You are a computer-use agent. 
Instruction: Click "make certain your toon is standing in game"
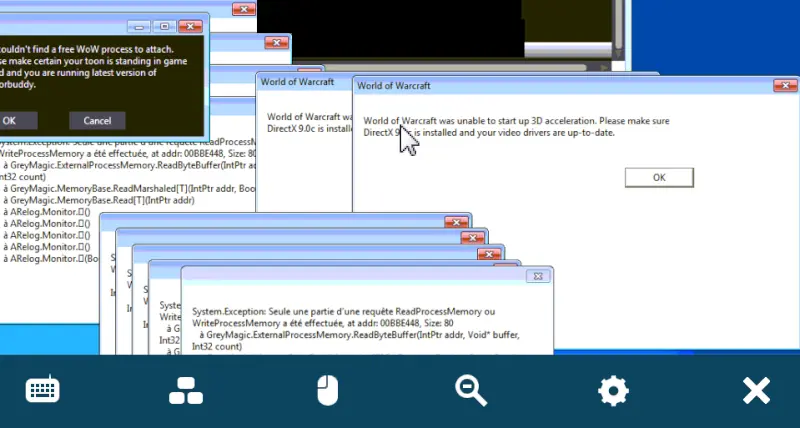tap(98, 61)
